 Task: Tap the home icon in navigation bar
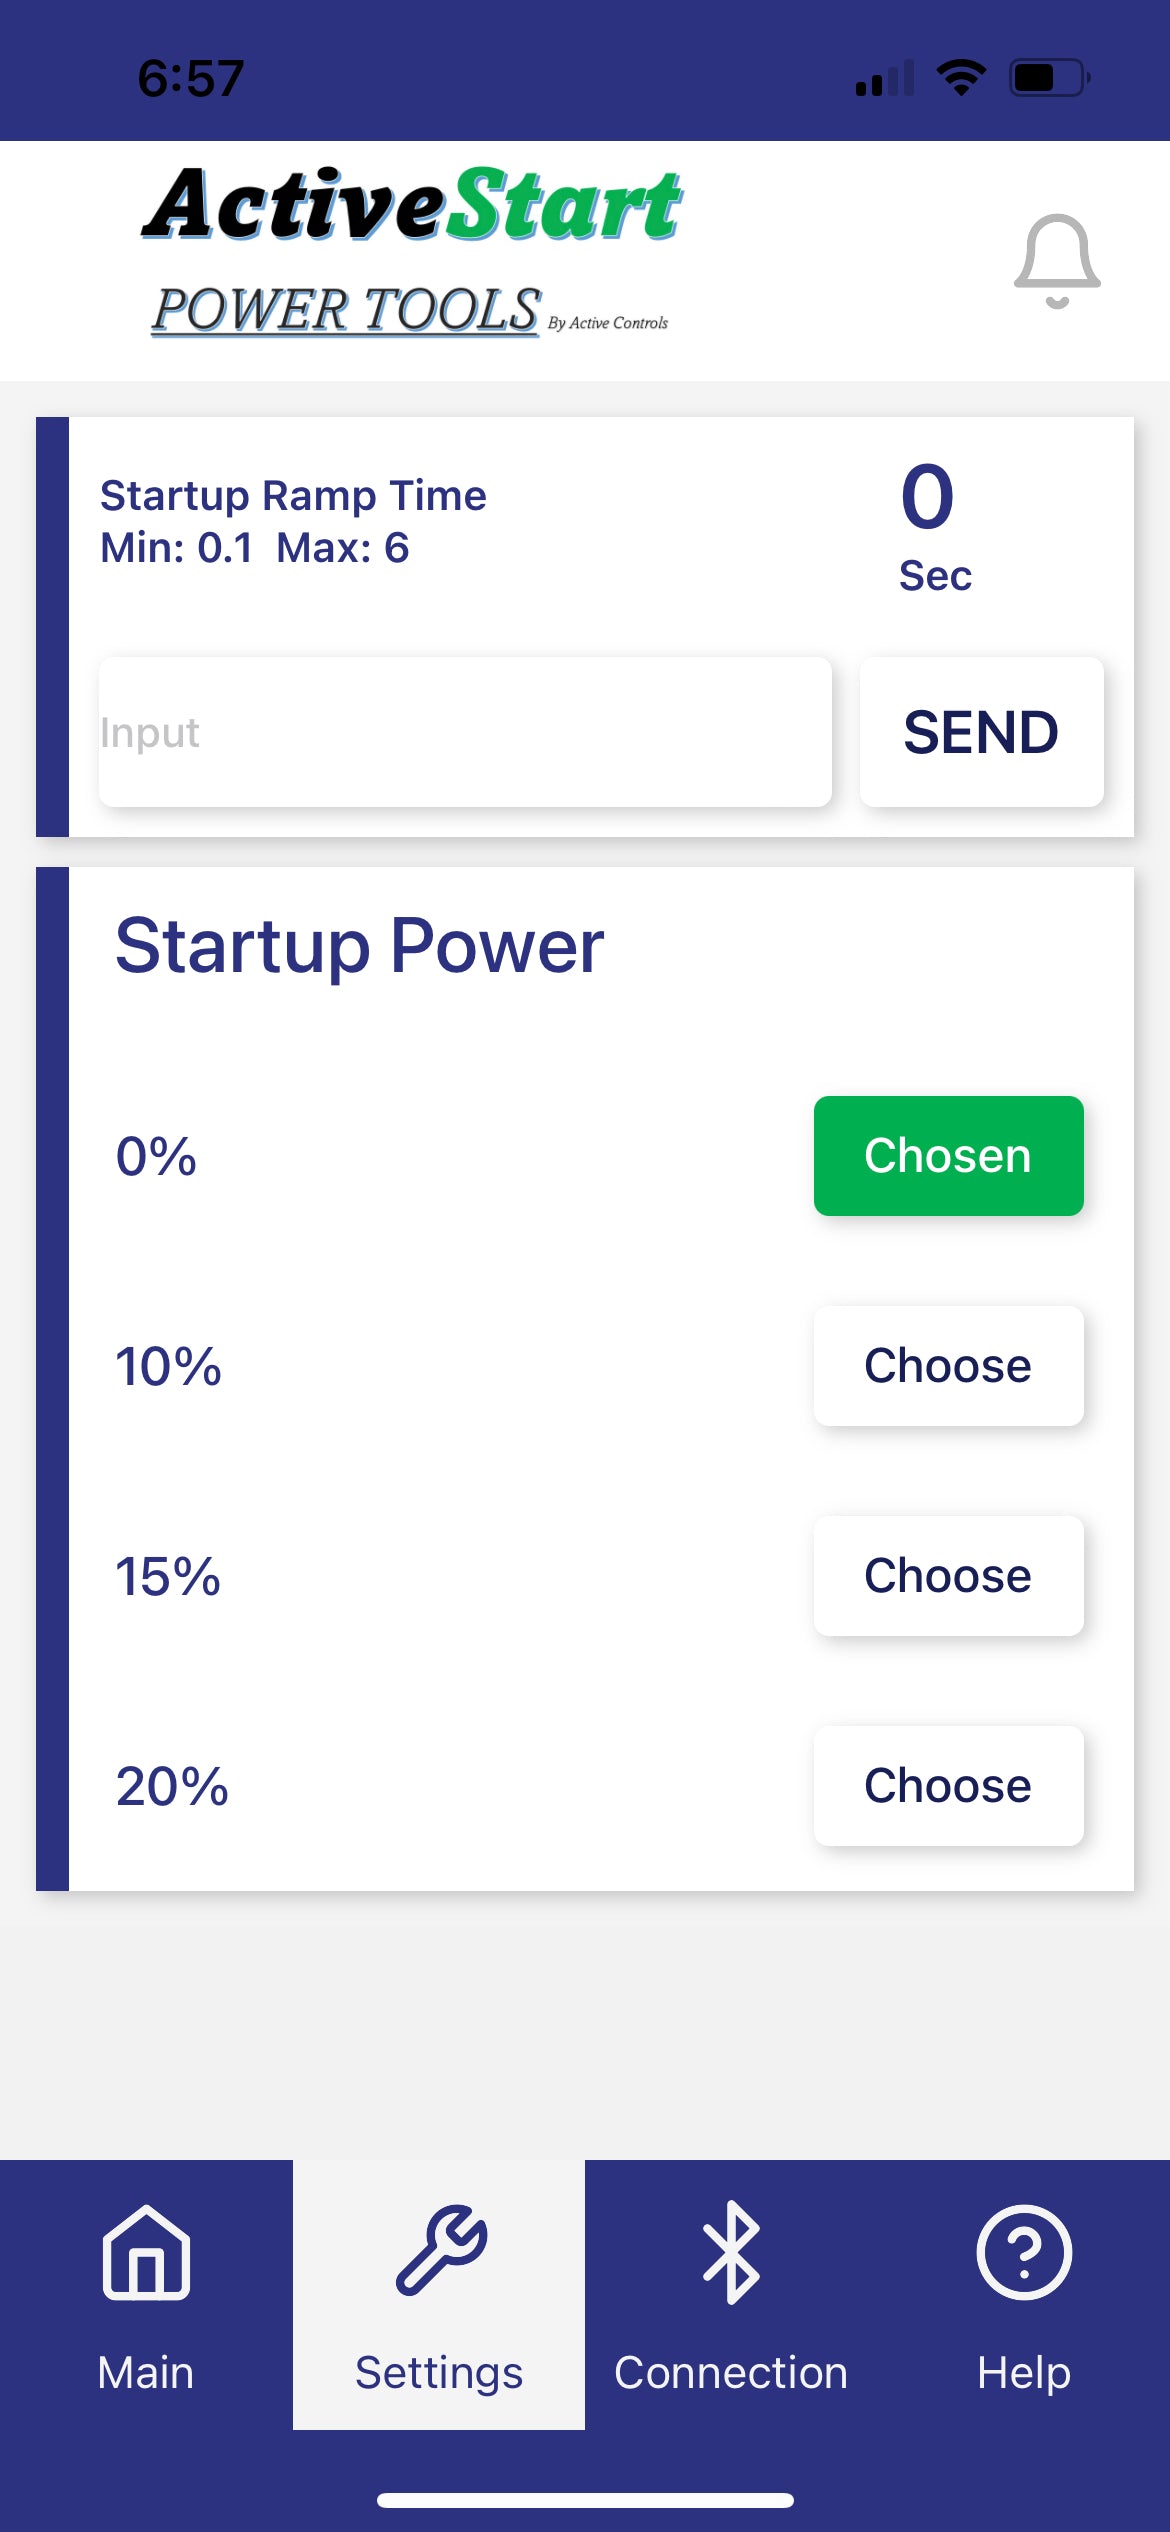(146, 2252)
